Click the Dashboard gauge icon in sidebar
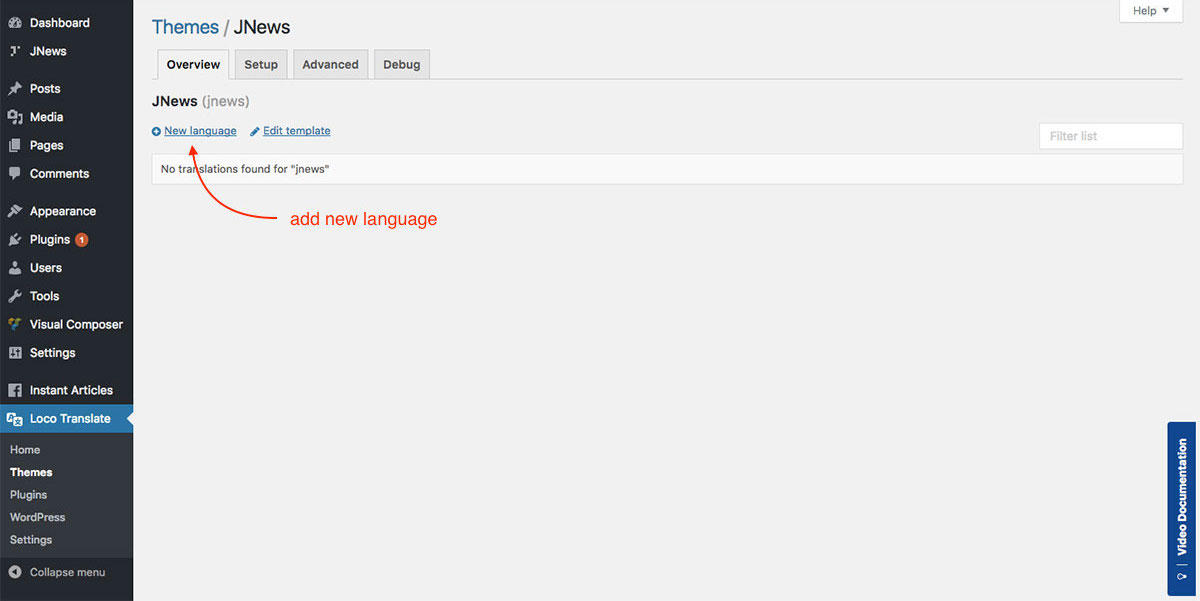 pyautogui.click(x=15, y=23)
